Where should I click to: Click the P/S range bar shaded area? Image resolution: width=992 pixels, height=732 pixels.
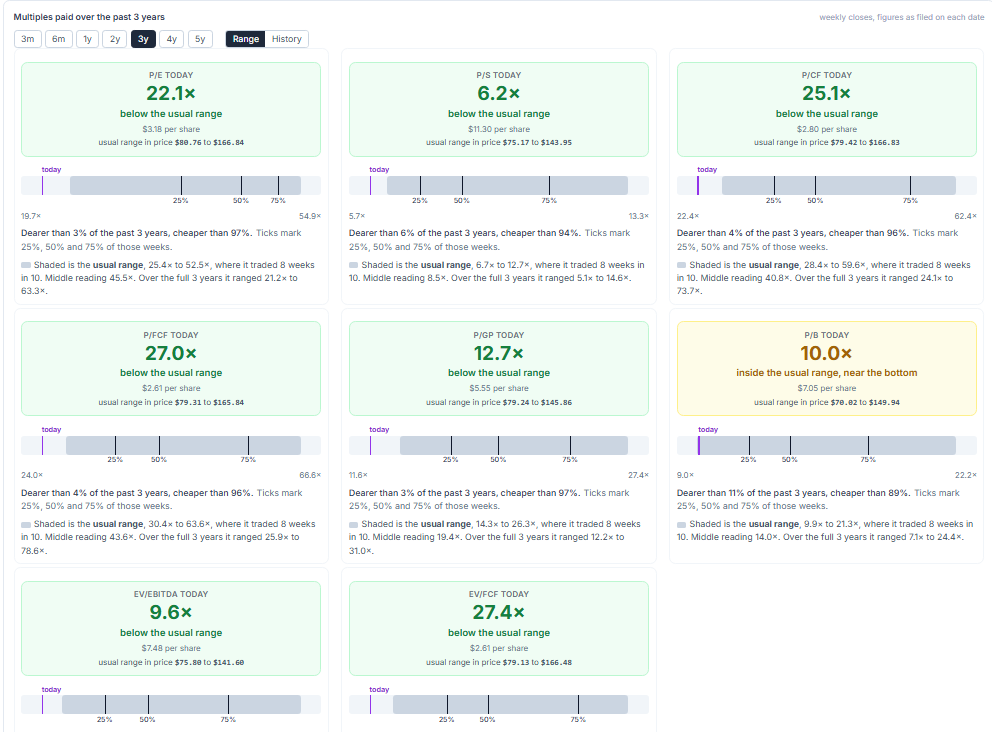tap(507, 185)
